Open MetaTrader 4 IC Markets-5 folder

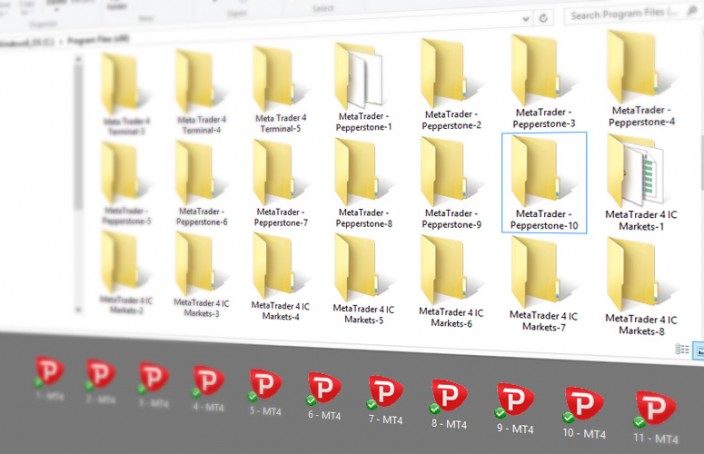(x=364, y=279)
